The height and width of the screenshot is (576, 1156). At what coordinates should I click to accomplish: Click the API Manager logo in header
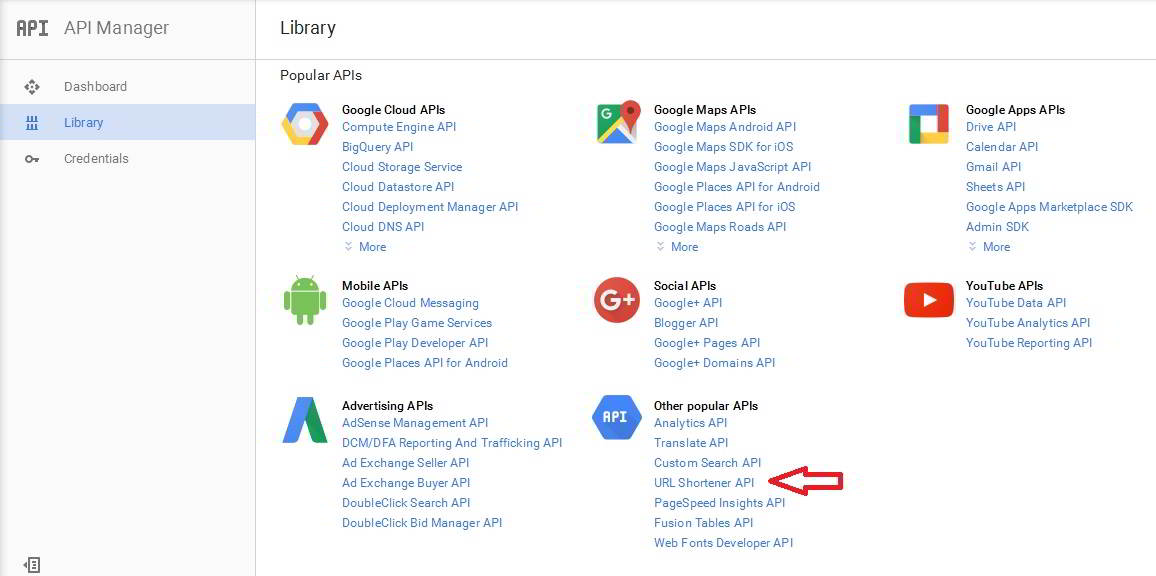click(32, 28)
